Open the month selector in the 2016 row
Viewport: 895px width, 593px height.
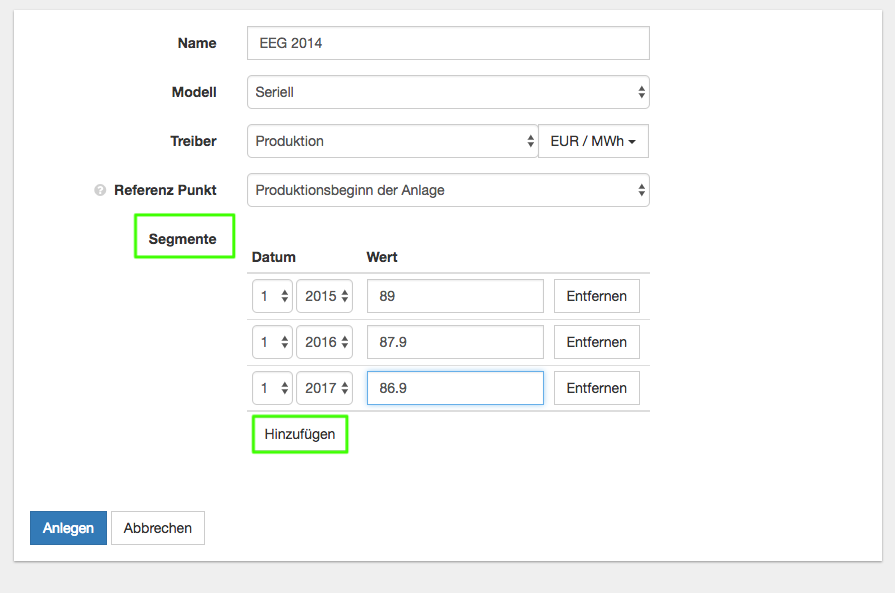click(x=272, y=342)
